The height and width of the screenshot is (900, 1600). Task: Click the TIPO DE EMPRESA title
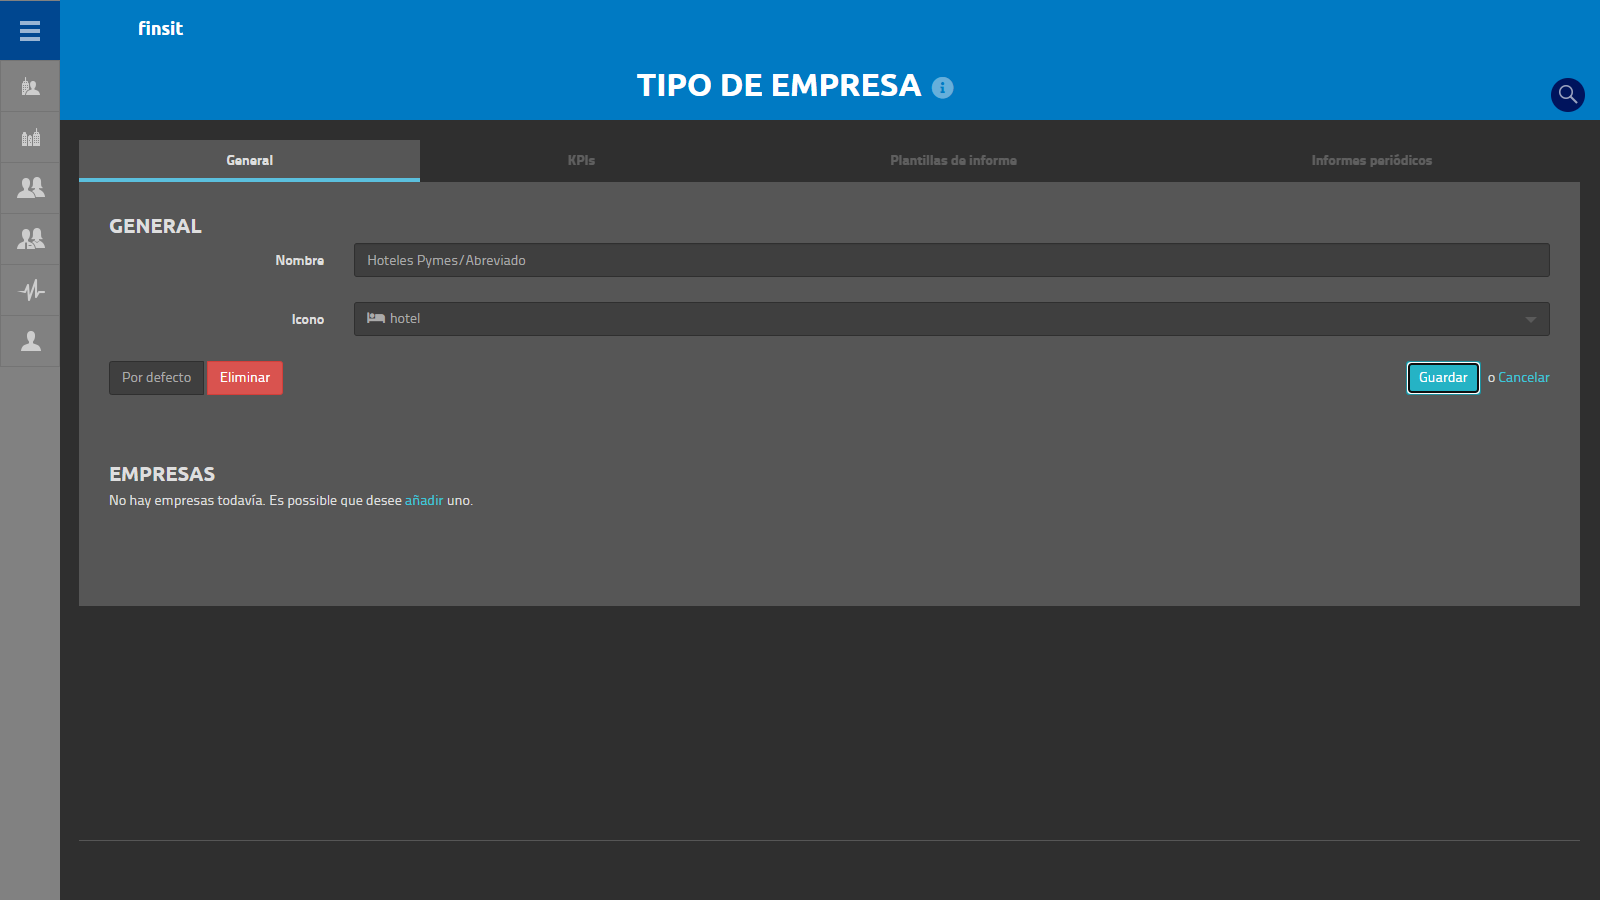779,86
